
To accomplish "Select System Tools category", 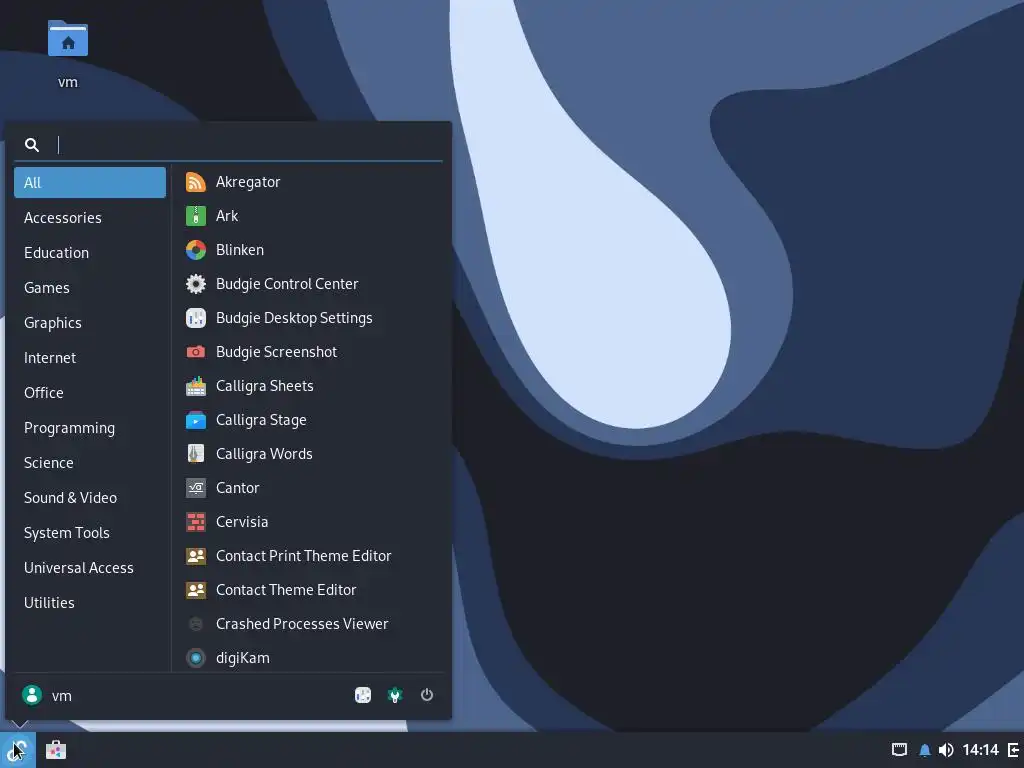I will point(90,533).
